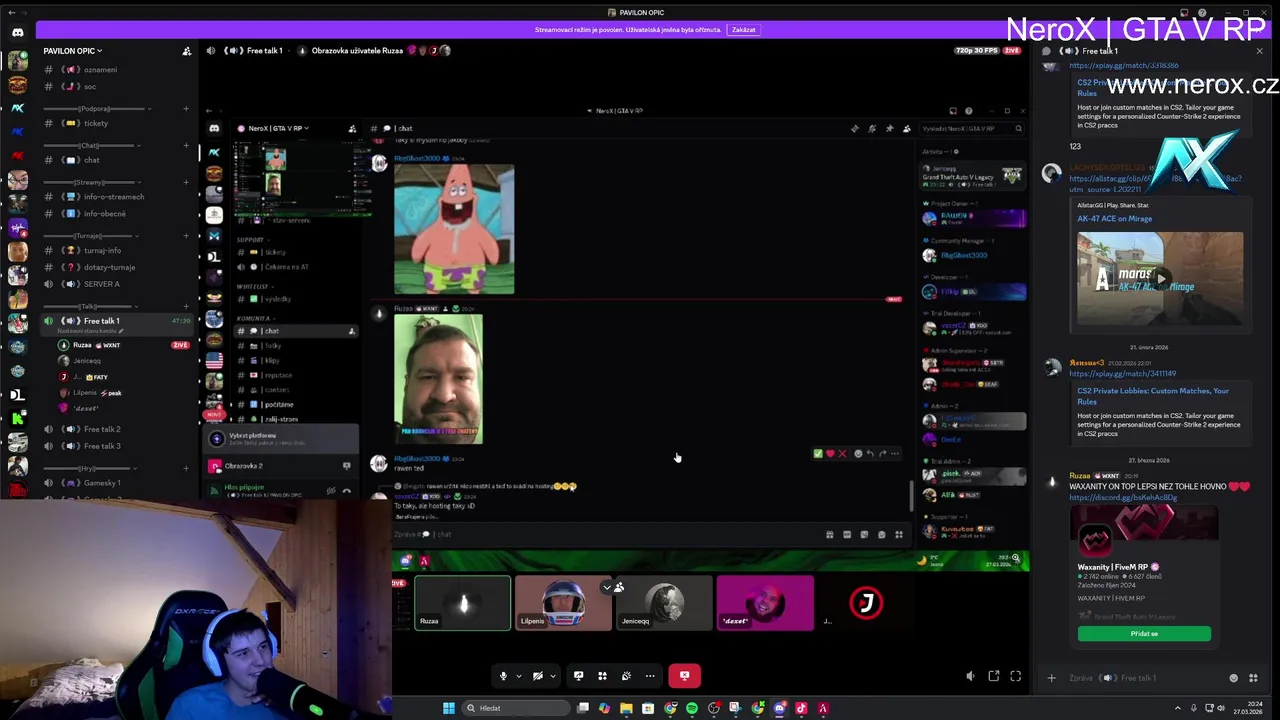Select Jeniceqq participant tile

tap(664, 603)
